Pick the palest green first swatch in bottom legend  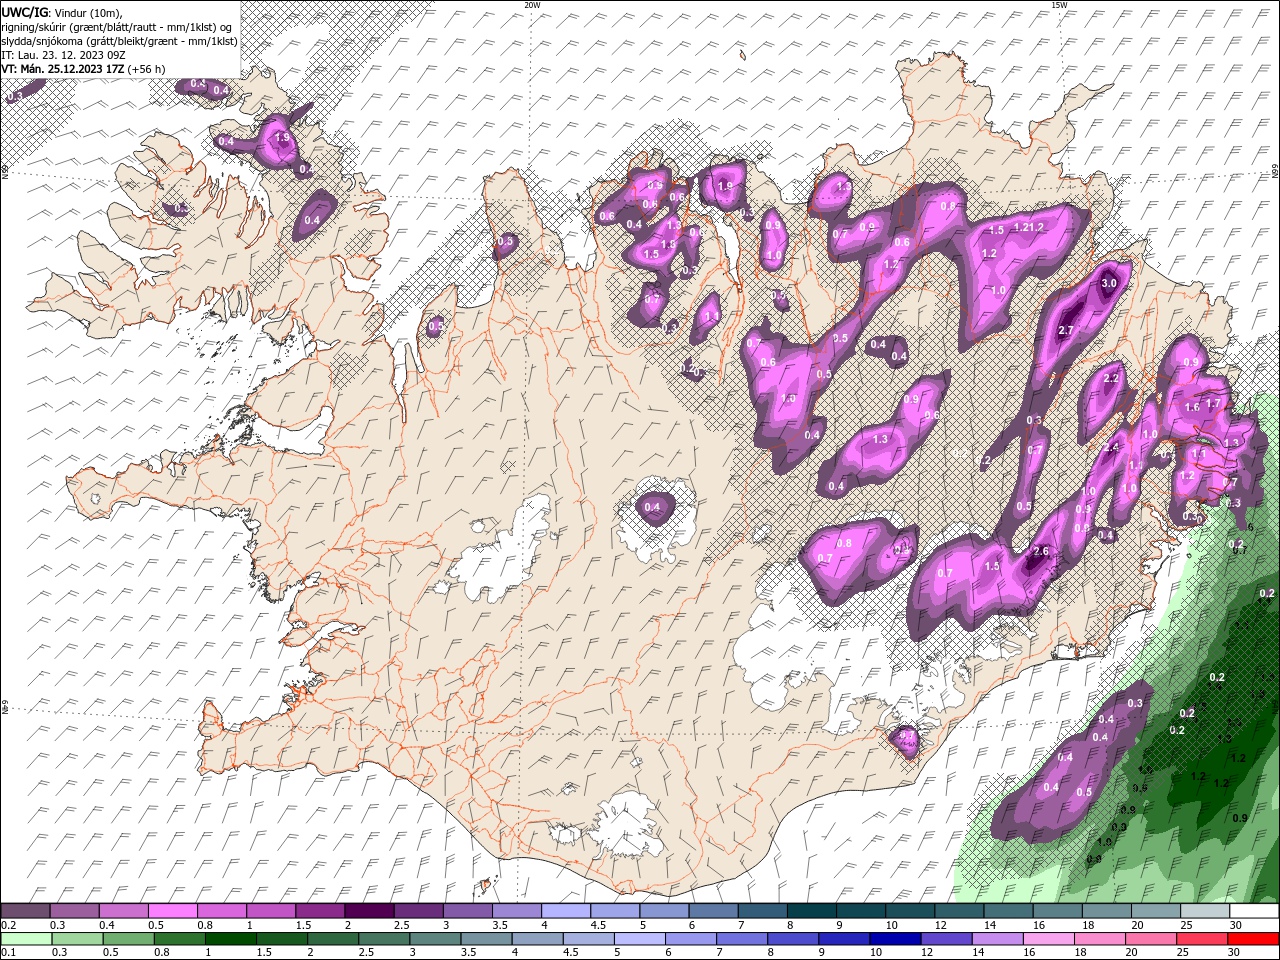point(26,939)
